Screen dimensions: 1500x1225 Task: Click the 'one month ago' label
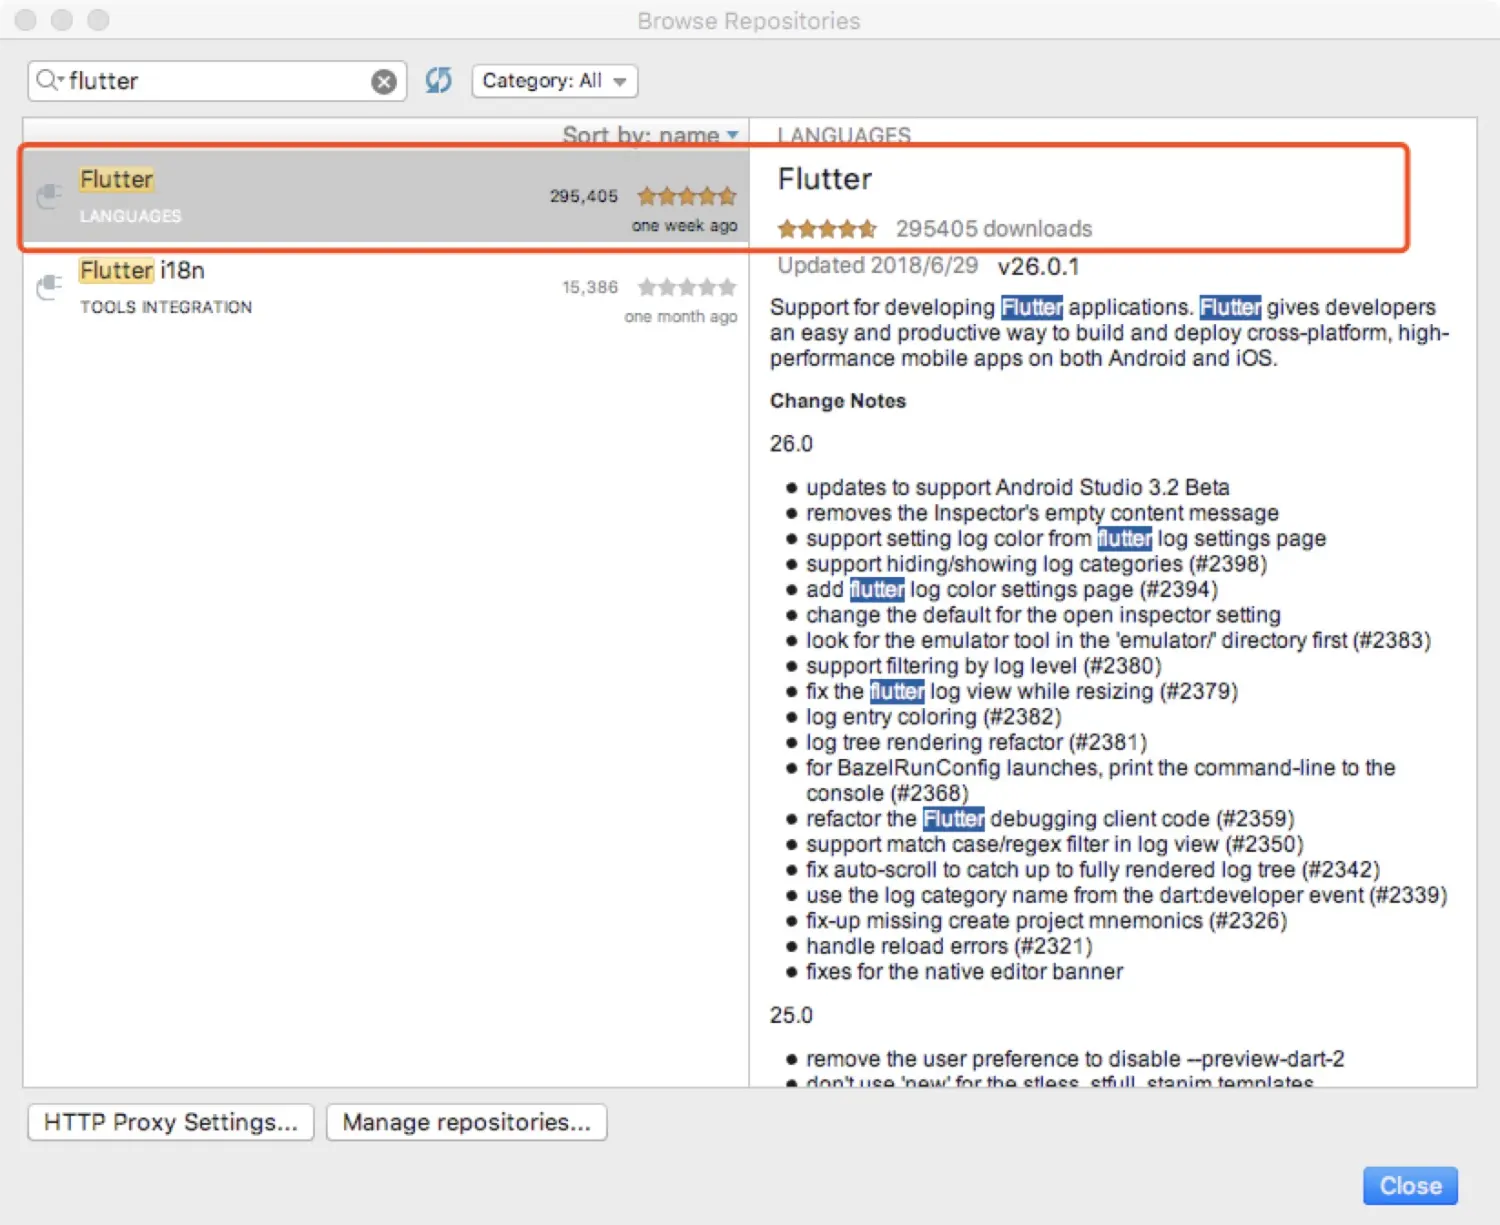tap(680, 317)
